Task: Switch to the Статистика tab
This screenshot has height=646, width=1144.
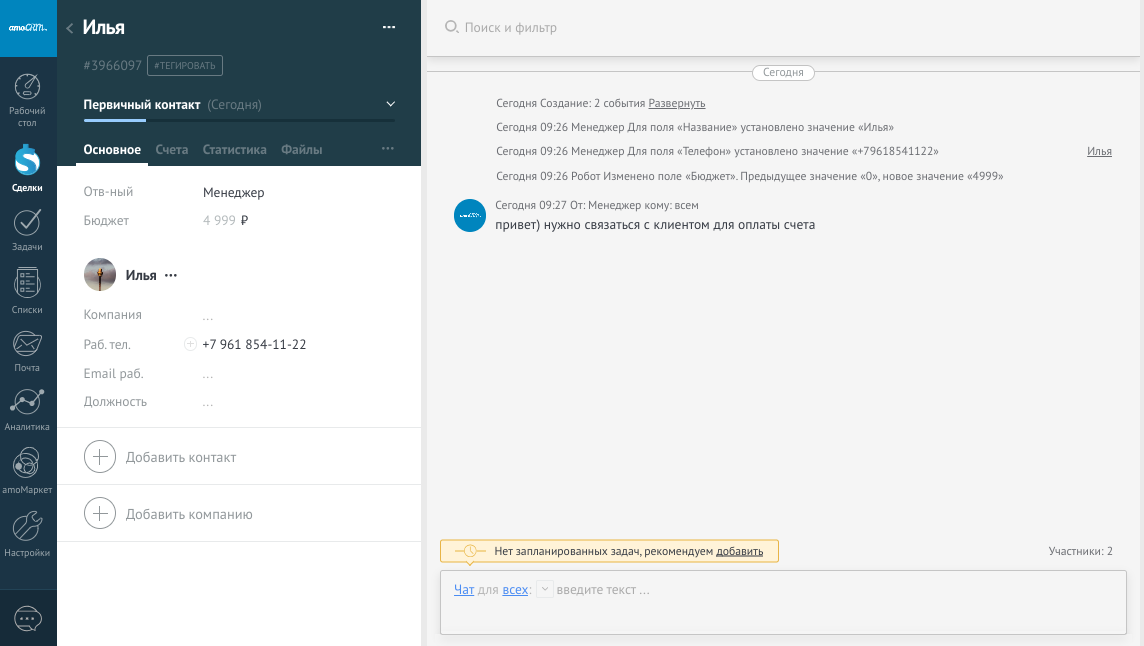Action: tap(234, 150)
